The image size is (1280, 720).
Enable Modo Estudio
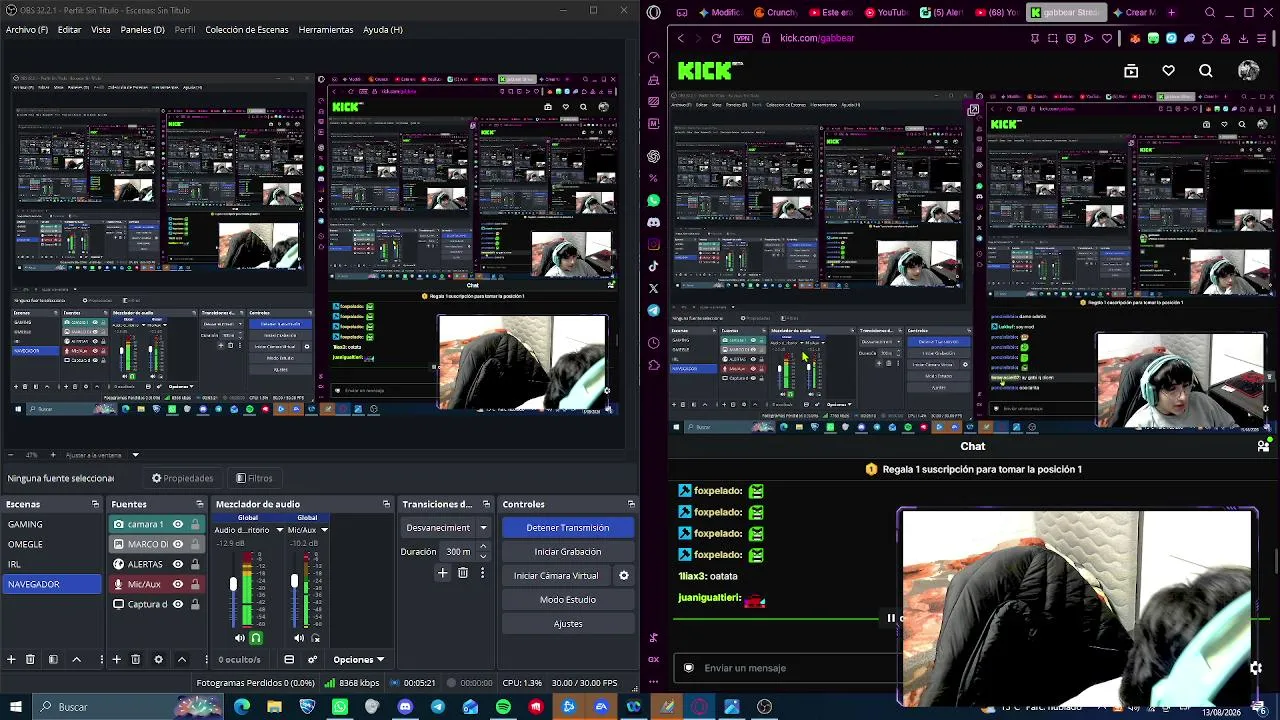point(568,600)
